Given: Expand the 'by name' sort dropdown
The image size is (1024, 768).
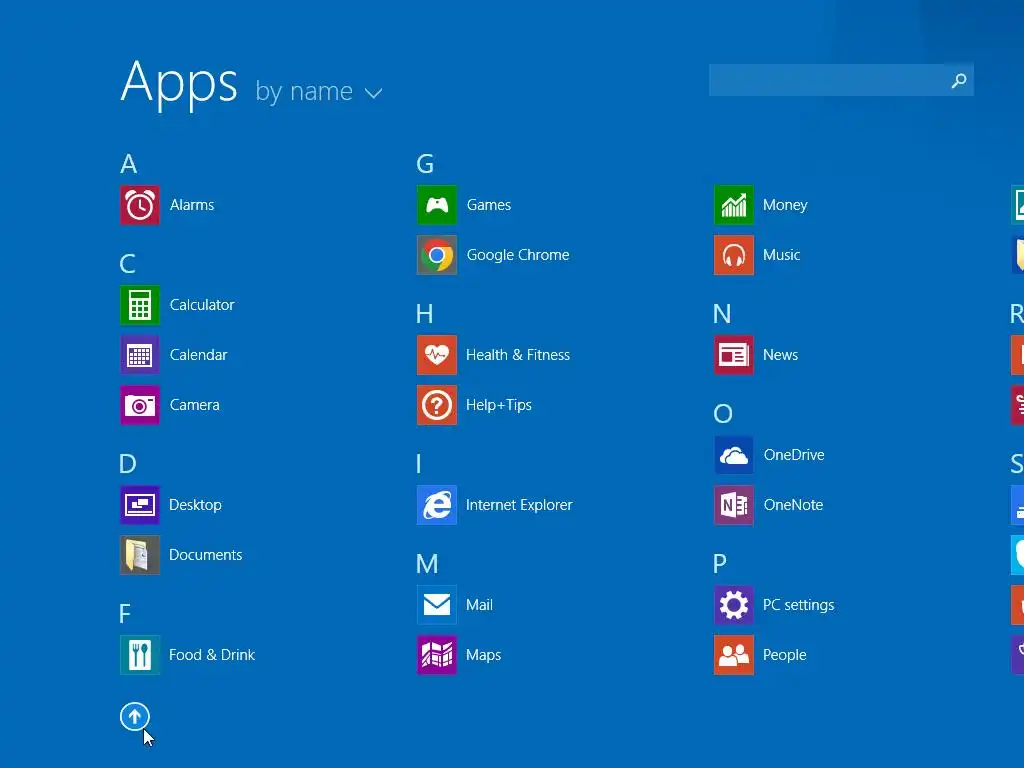Looking at the screenshot, I should click(x=319, y=91).
